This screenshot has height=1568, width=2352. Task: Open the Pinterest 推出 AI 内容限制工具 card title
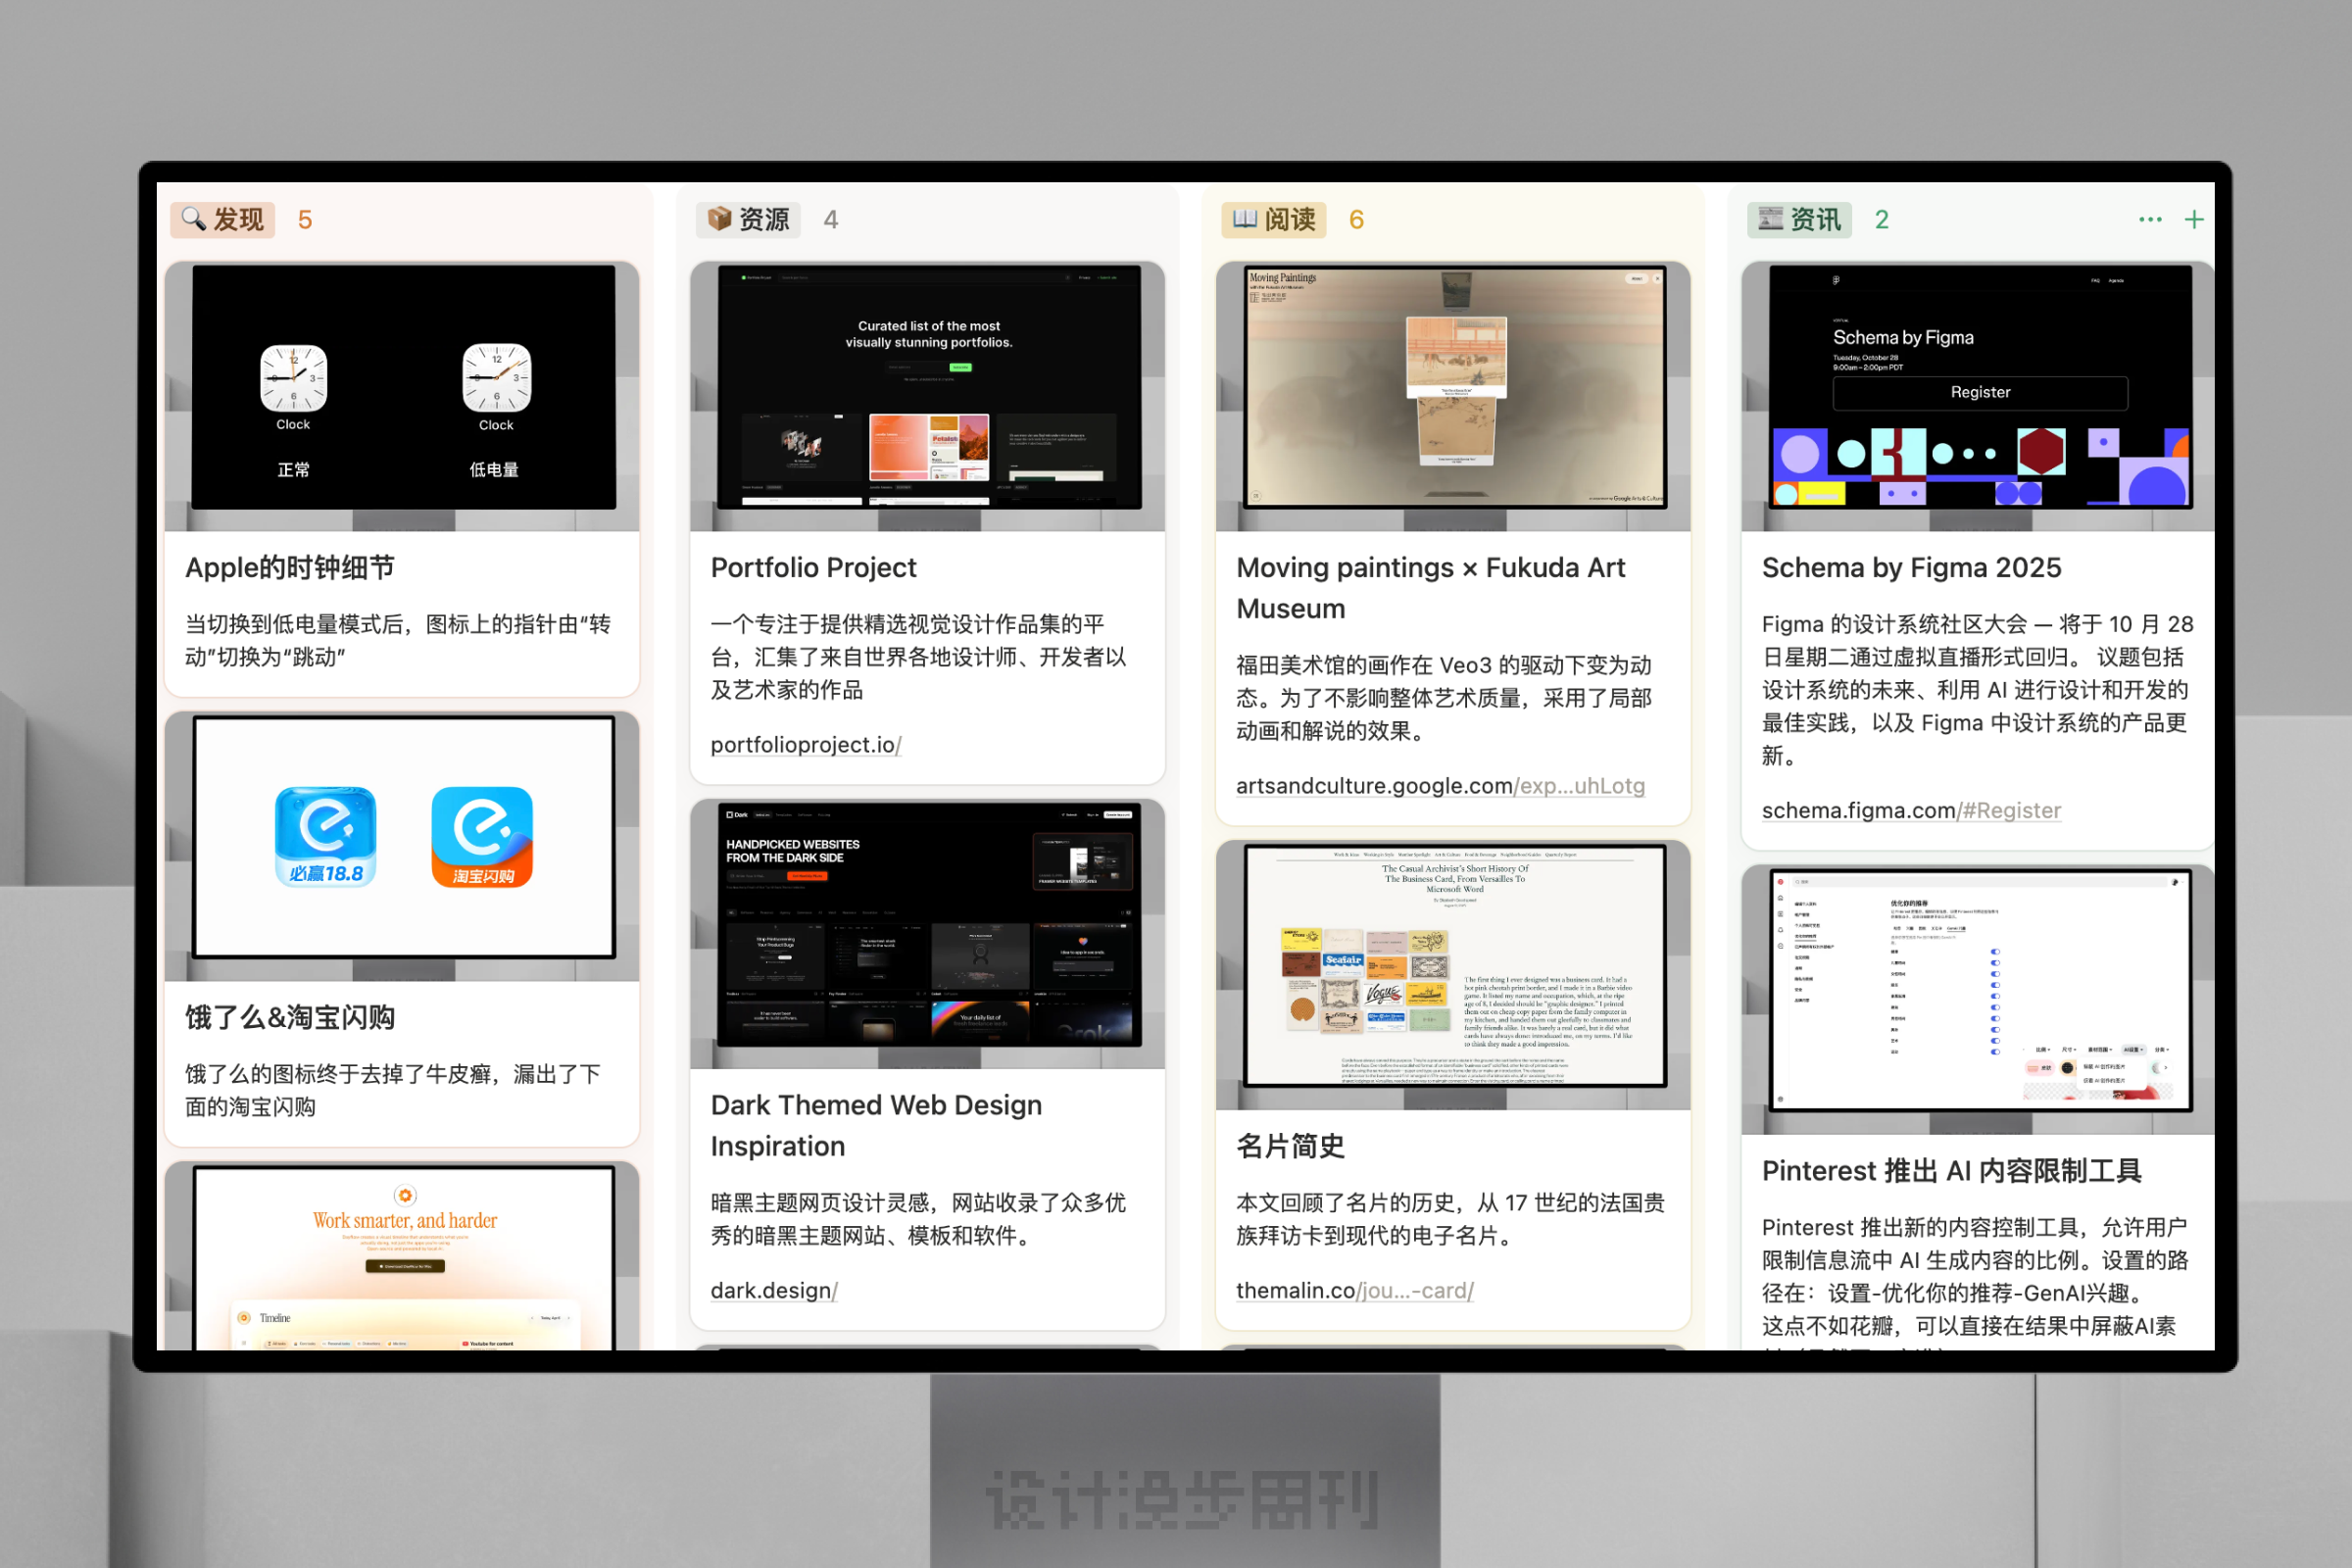pyautogui.click(x=1951, y=1171)
